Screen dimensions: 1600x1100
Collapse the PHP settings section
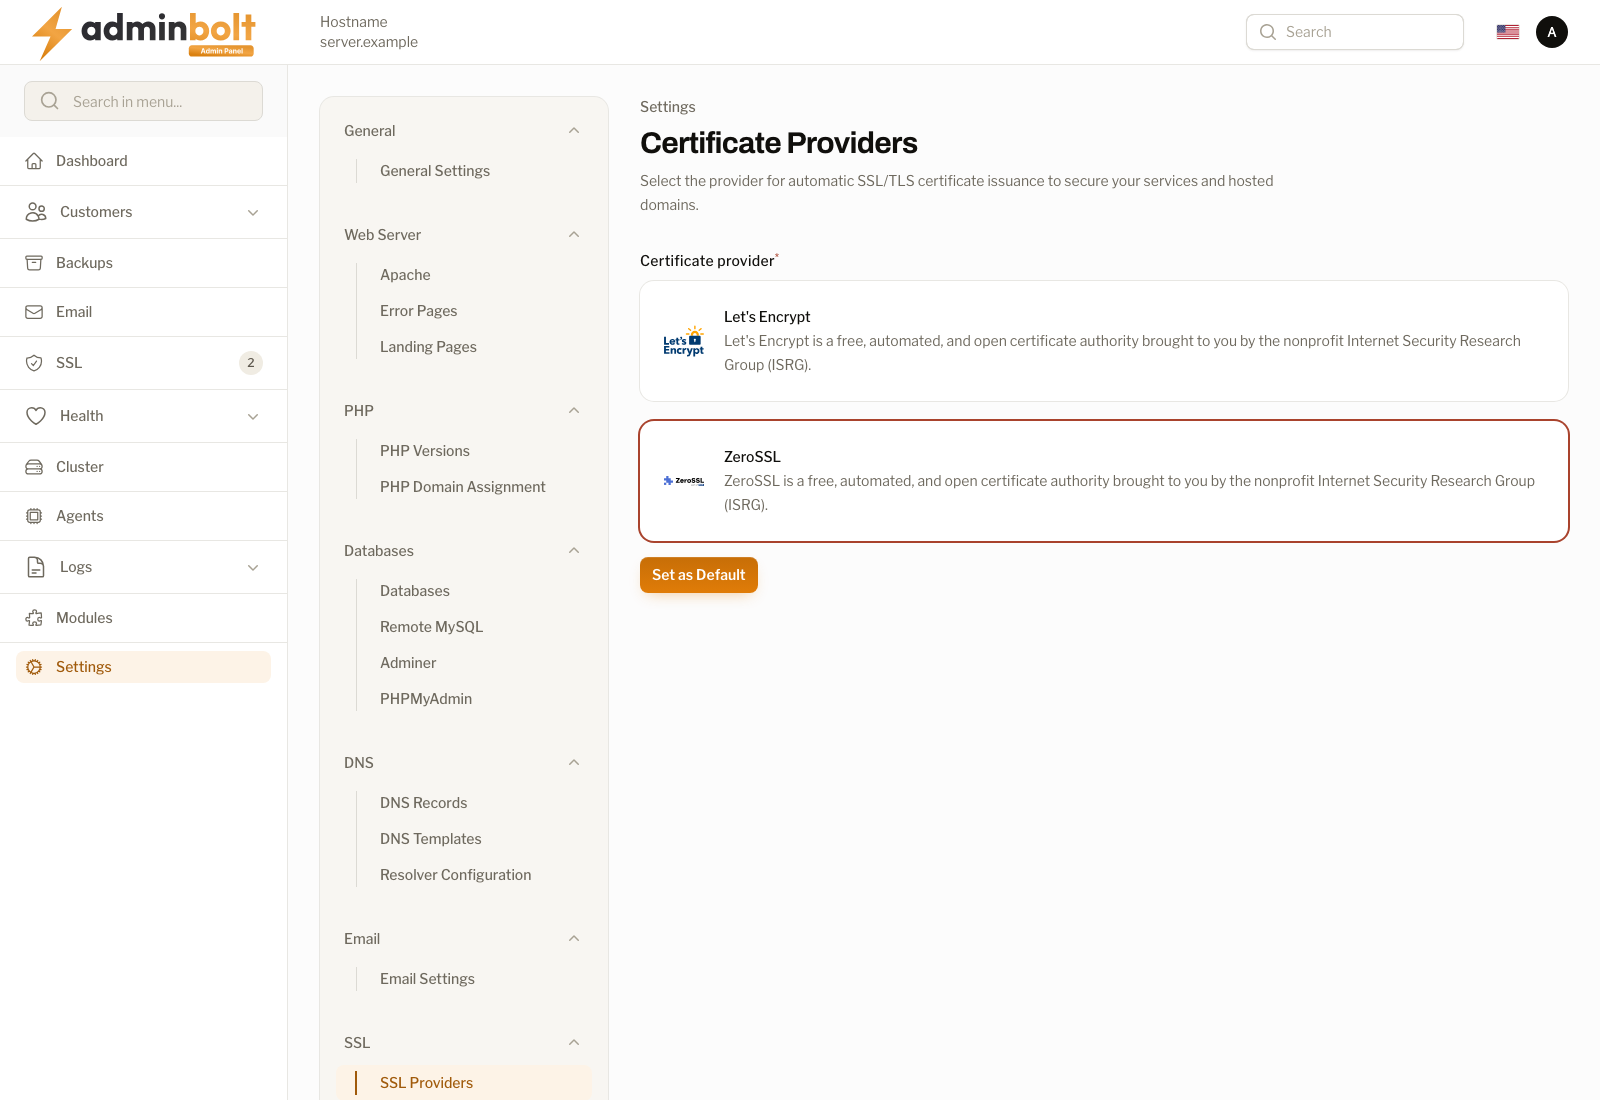click(x=574, y=411)
